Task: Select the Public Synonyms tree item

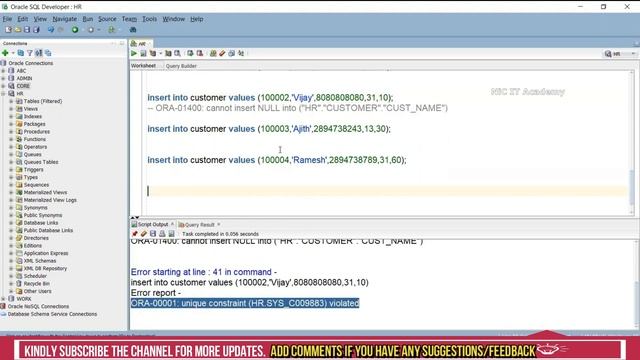Action: pyautogui.click(x=43, y=215)
